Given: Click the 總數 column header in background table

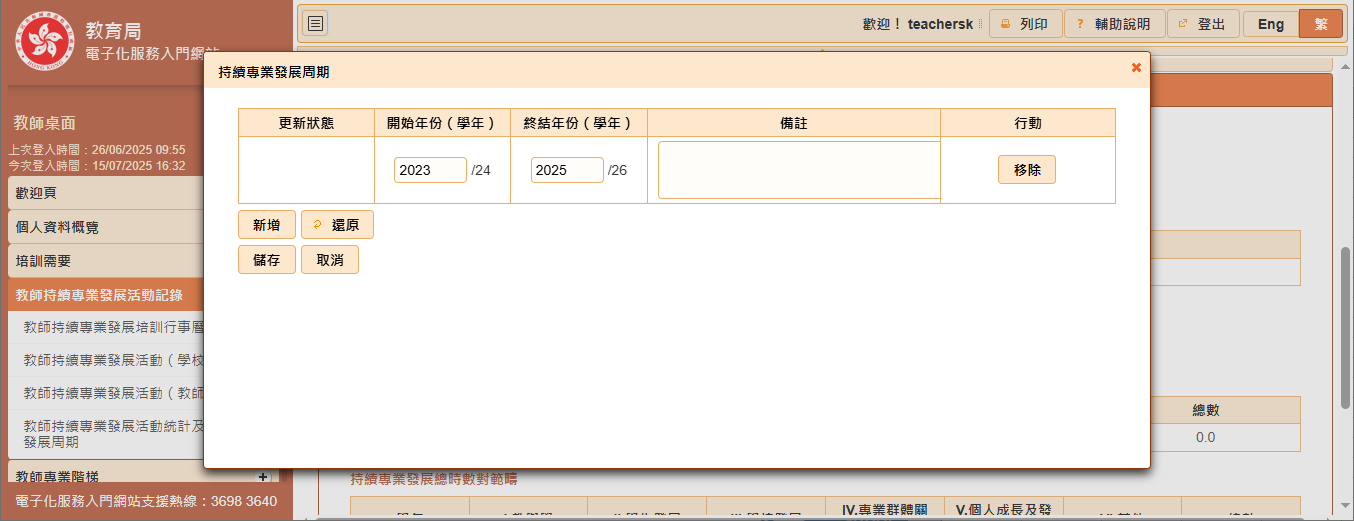Looking at the screenshot, I should click(1206, 410).
